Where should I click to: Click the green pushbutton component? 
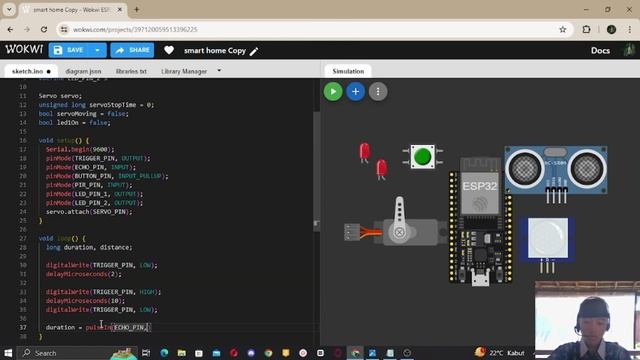coord(422,156)
